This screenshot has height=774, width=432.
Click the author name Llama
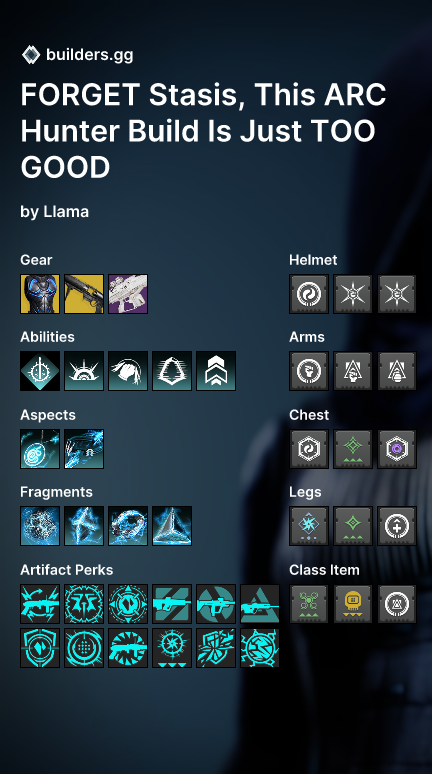(x=66, y=212)
